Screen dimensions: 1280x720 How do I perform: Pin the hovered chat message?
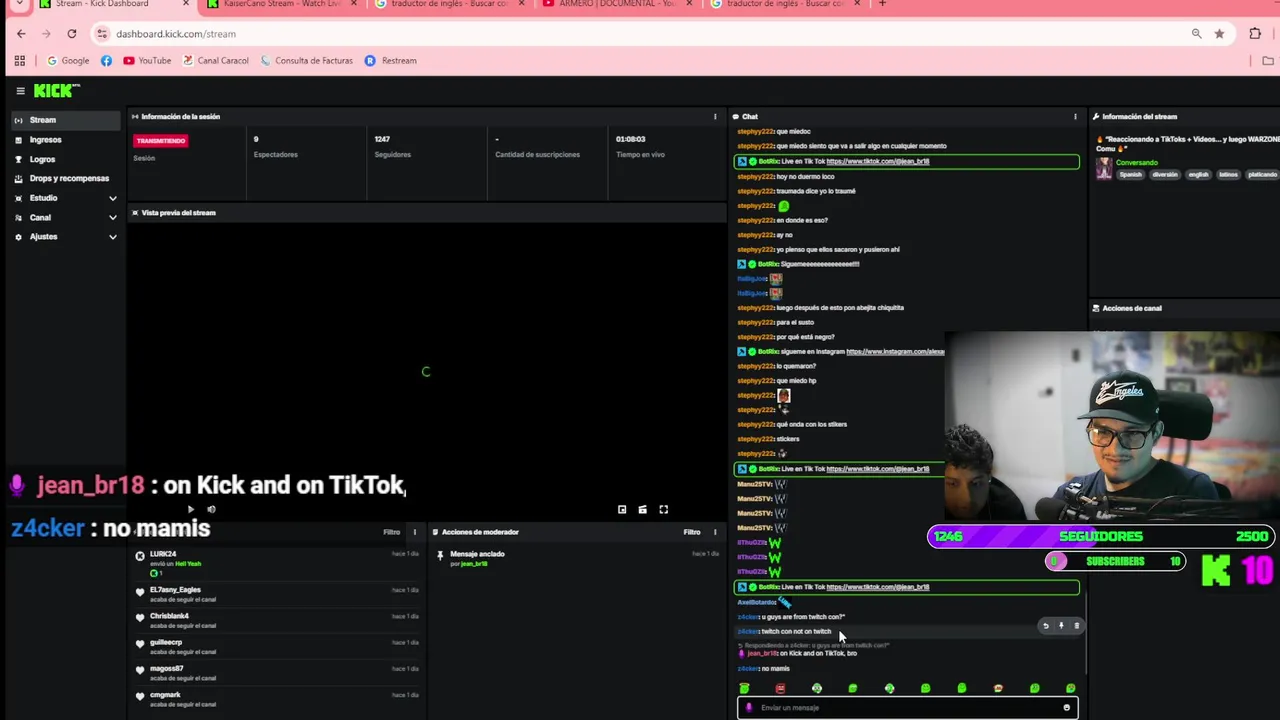(x=1061, y=626)
